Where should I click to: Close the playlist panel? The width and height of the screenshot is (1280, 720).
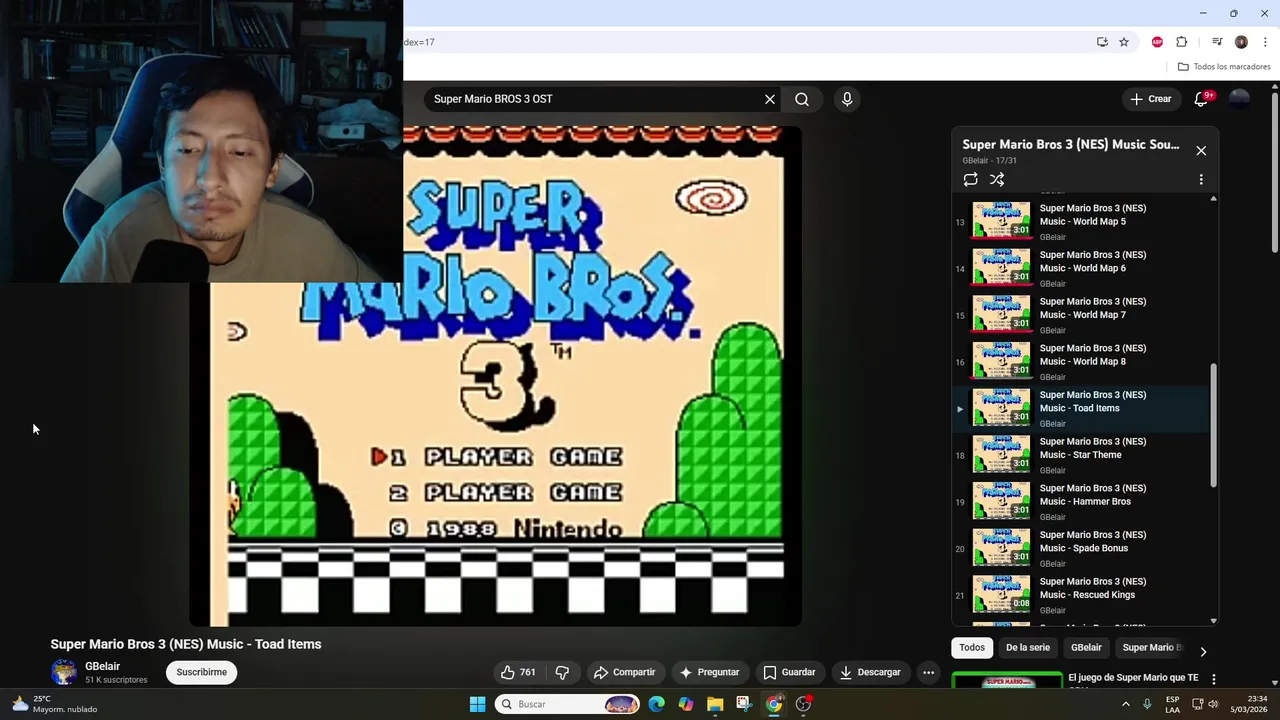pos(1201,150)
